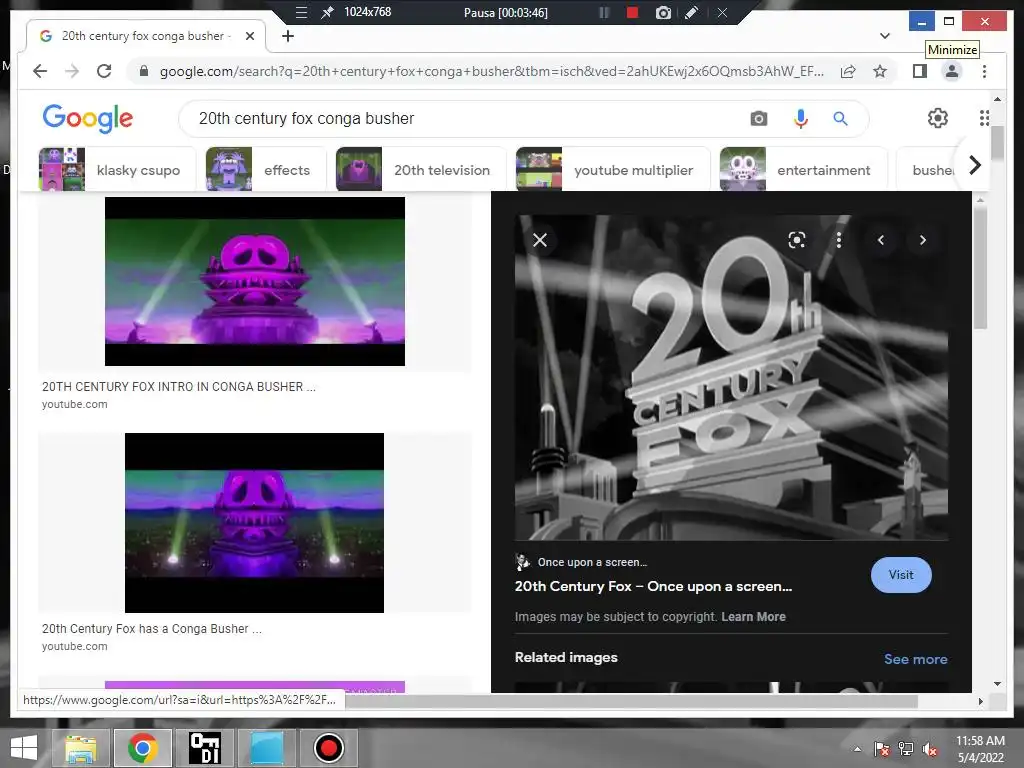Open Once upon a screen source link
Image resolution: width=1024 pixels, height=768 pixels.
[592, 562]
